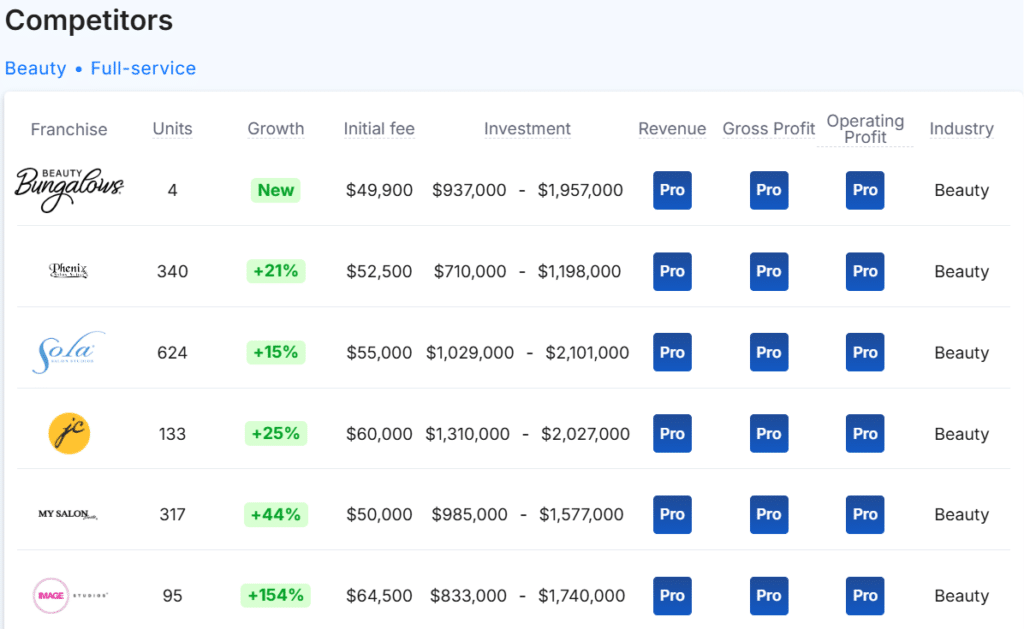This screenshot has height=629, width=1024.
Task: Open the My Salon Suite logo
Action: tap(68, 514)
